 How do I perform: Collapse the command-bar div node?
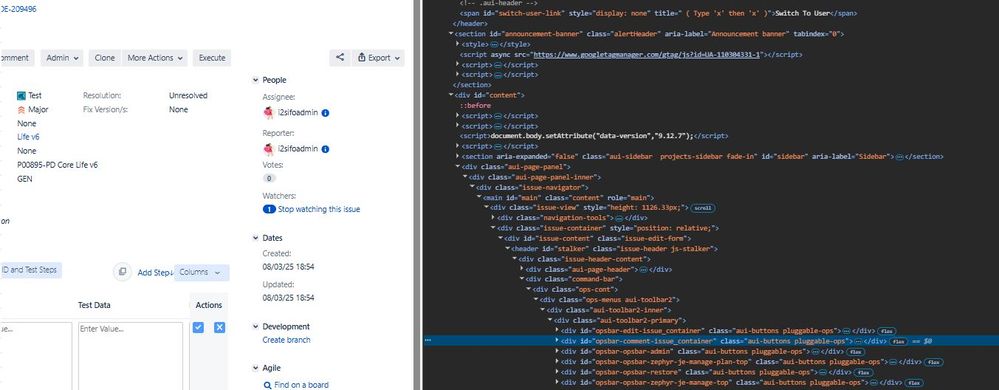click(x=521, y=279)
